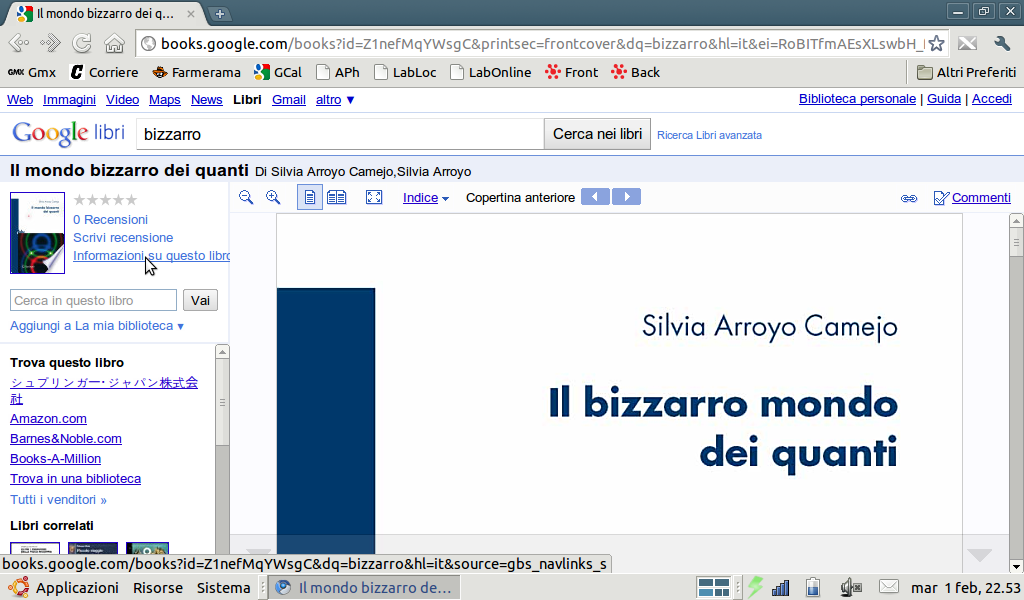1024x600 pixels.
Task: Open Ricerca Libri avanzata
Action: tap(709, 135)
